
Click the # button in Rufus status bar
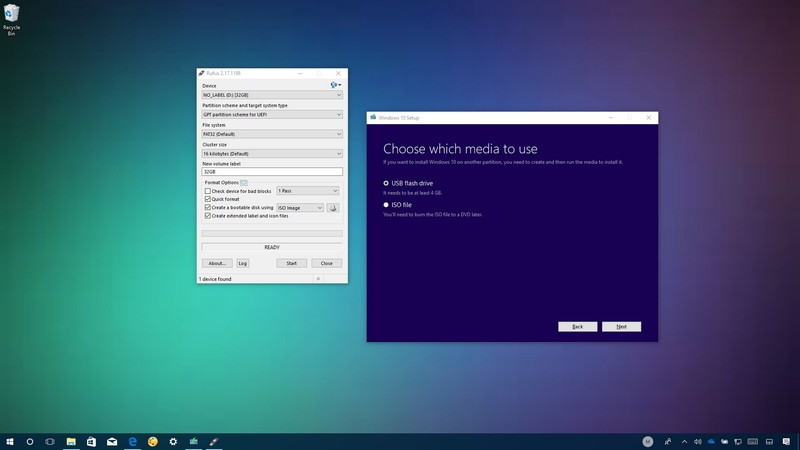pyautogui.click(x=318, y=279)
